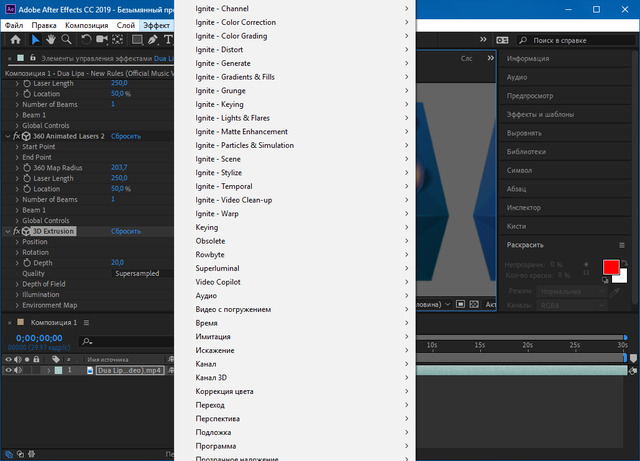Expand the Depth of Field property group
The image size is (640, 461).
point(17,284)
